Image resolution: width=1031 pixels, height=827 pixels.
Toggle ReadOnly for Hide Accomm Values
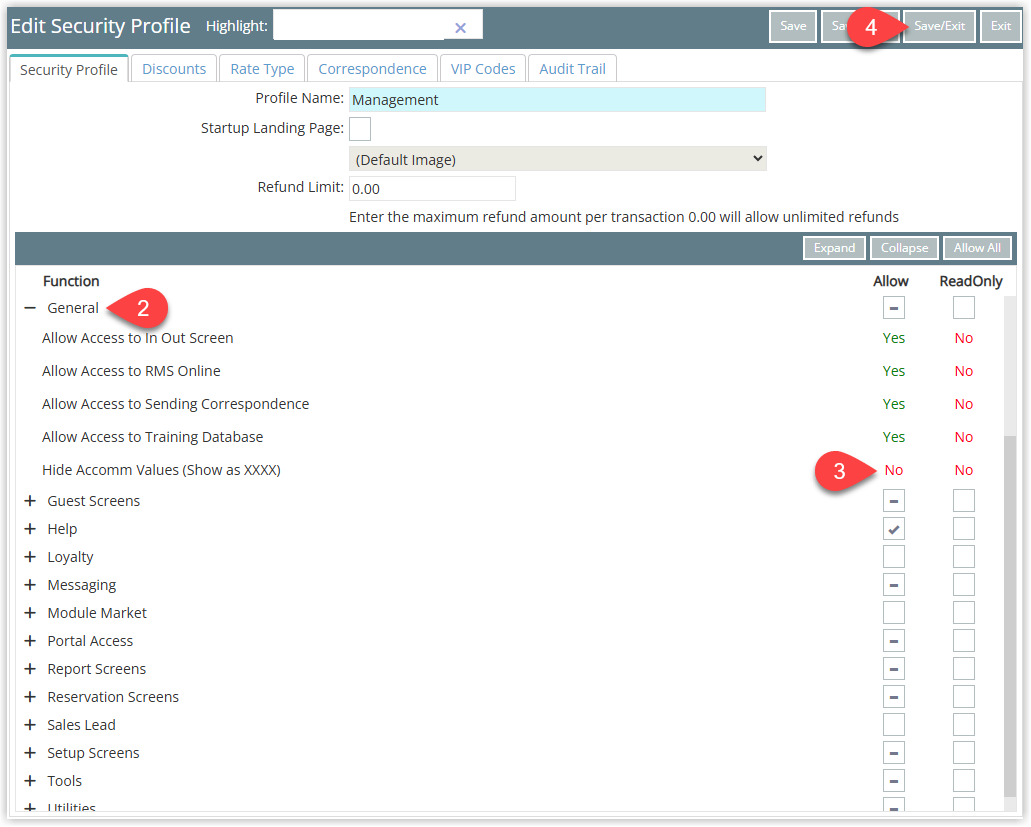point(963,470)
